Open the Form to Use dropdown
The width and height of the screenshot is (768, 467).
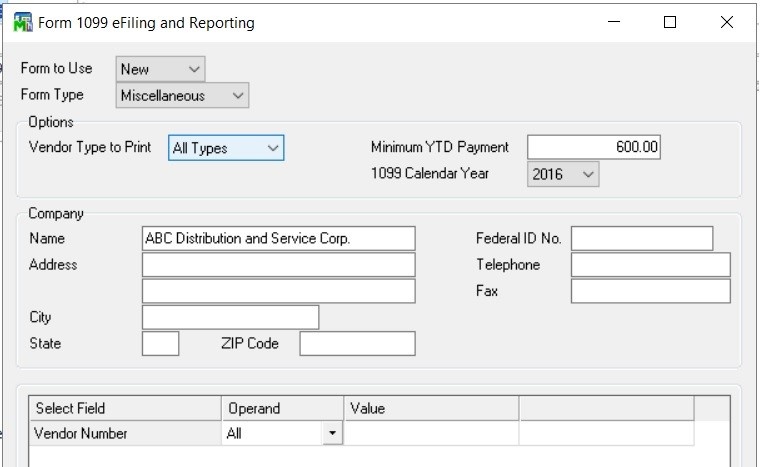click(x=160, y=69)
